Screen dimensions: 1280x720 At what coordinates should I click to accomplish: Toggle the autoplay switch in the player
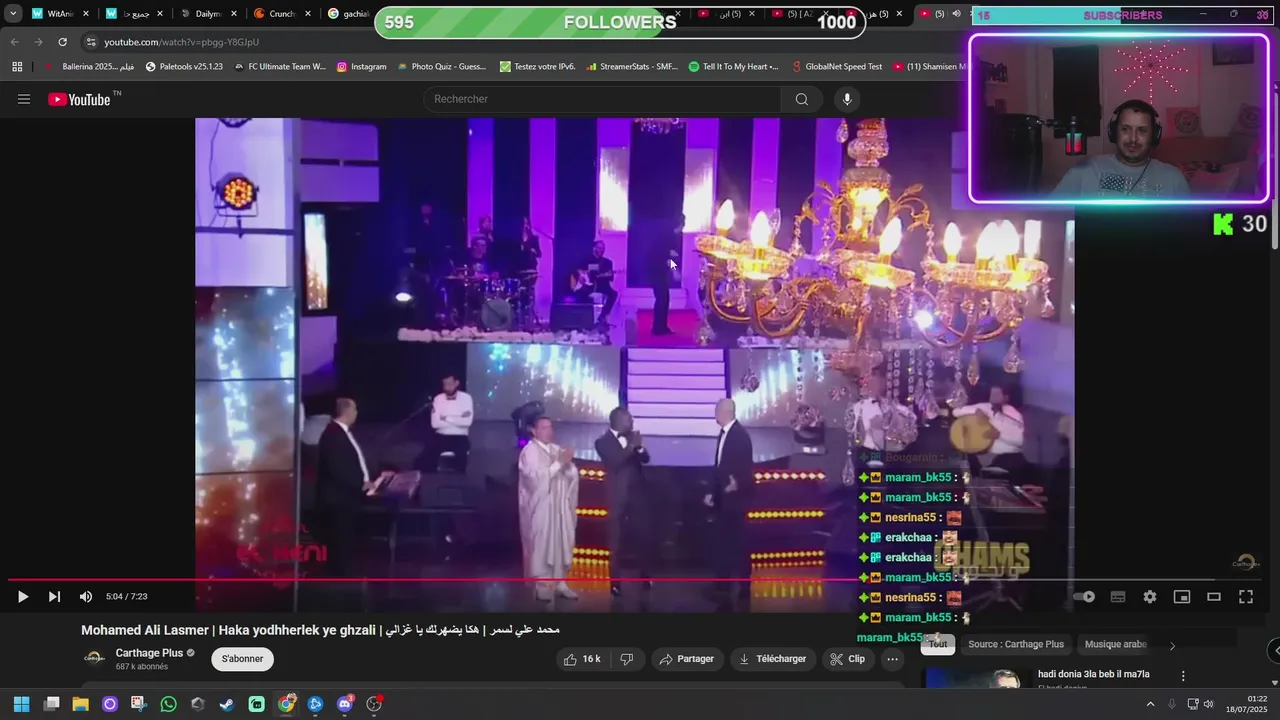pyautogui.click(x=1084, y=597)
